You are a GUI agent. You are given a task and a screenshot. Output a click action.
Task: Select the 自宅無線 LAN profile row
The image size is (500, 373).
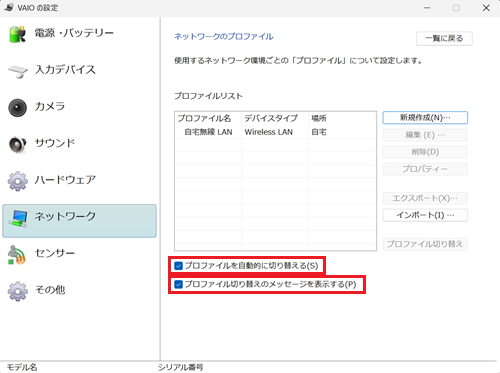[x=275, y=132]
